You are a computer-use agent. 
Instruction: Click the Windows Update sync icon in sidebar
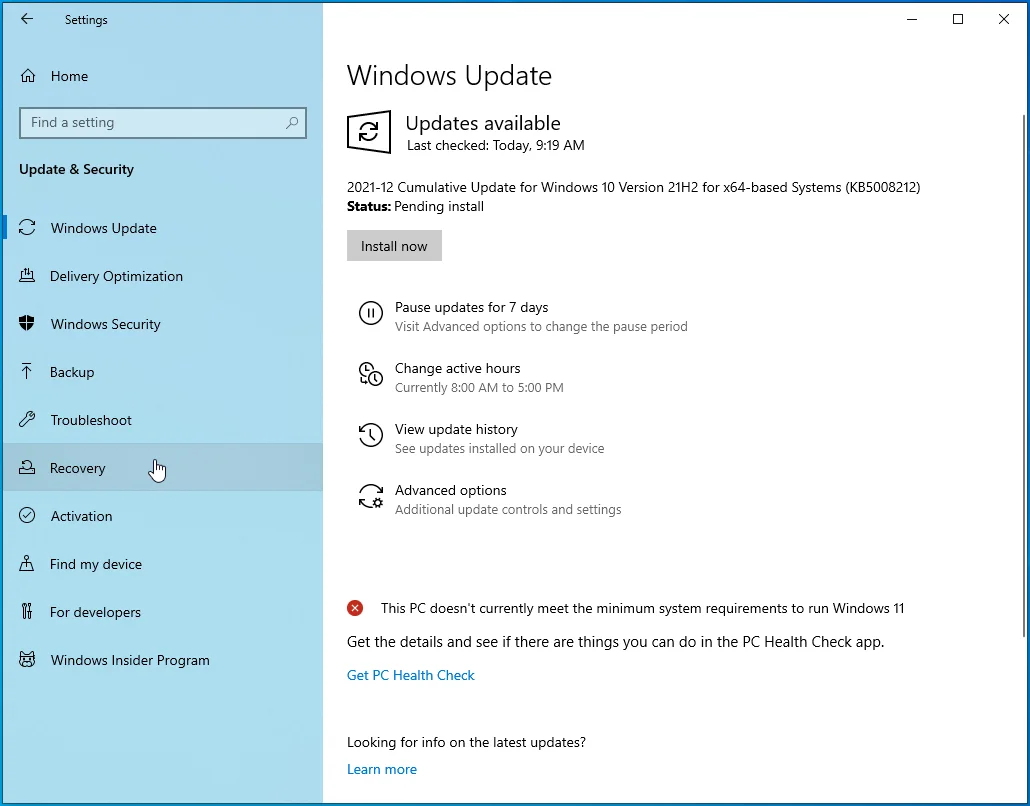tap(27, 227)
